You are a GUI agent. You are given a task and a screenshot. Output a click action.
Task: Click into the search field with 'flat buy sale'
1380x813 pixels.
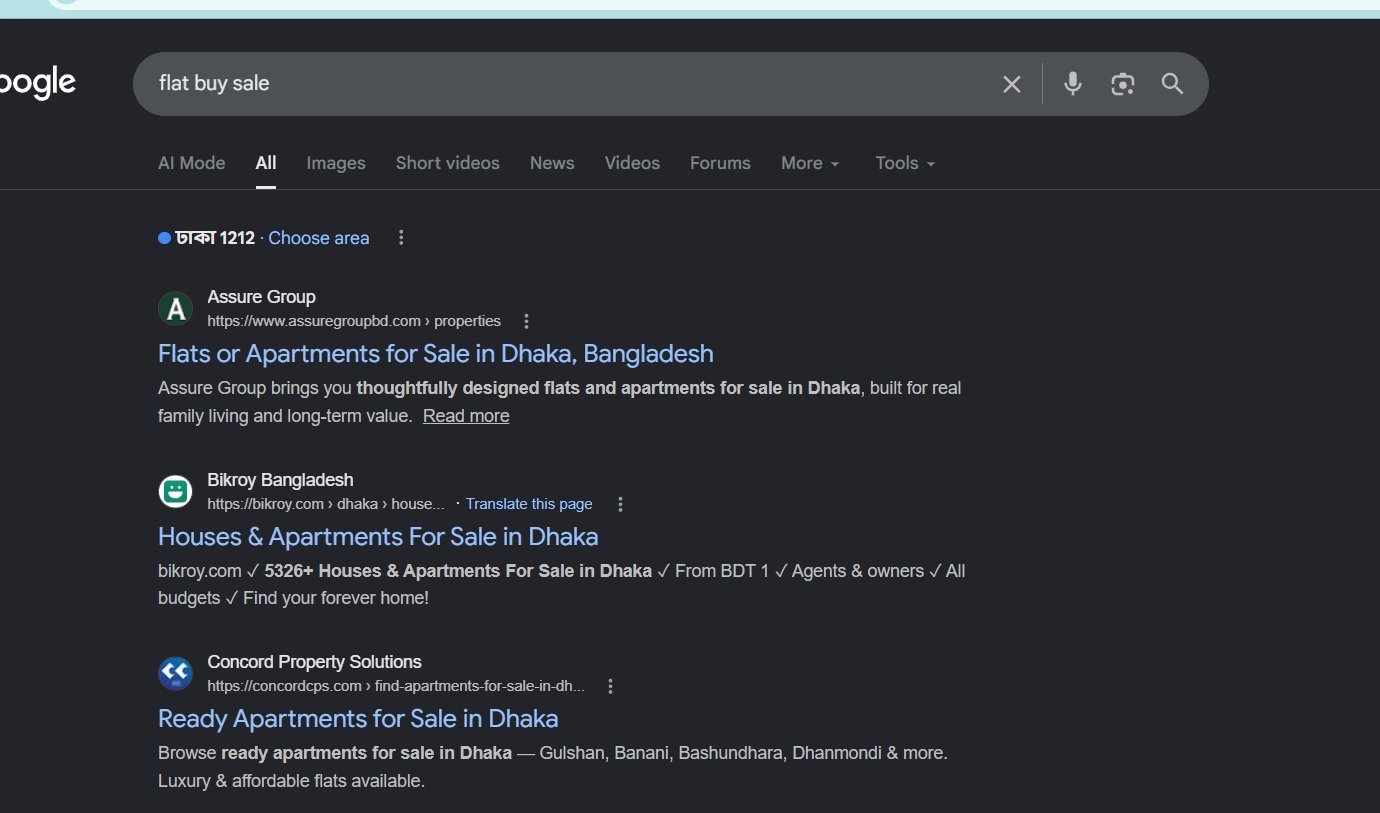pos(570,84)
